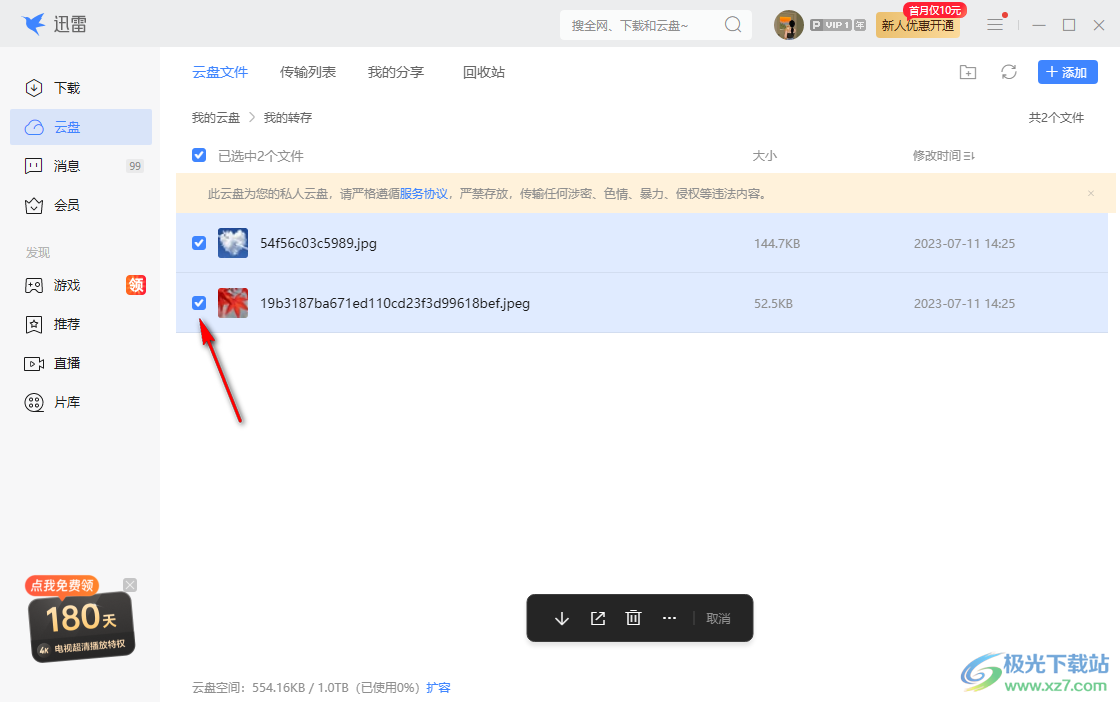
Task: Open the red leaf thumbnail image
Action: pos(233,303)
